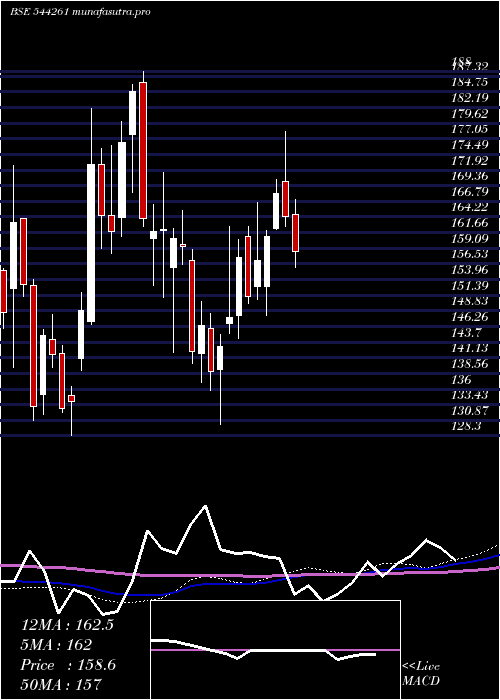Image resolution: width=500 pixels, height=700 pixels.
Task: Select the 171.92 price level label
Action: [471, 160]
